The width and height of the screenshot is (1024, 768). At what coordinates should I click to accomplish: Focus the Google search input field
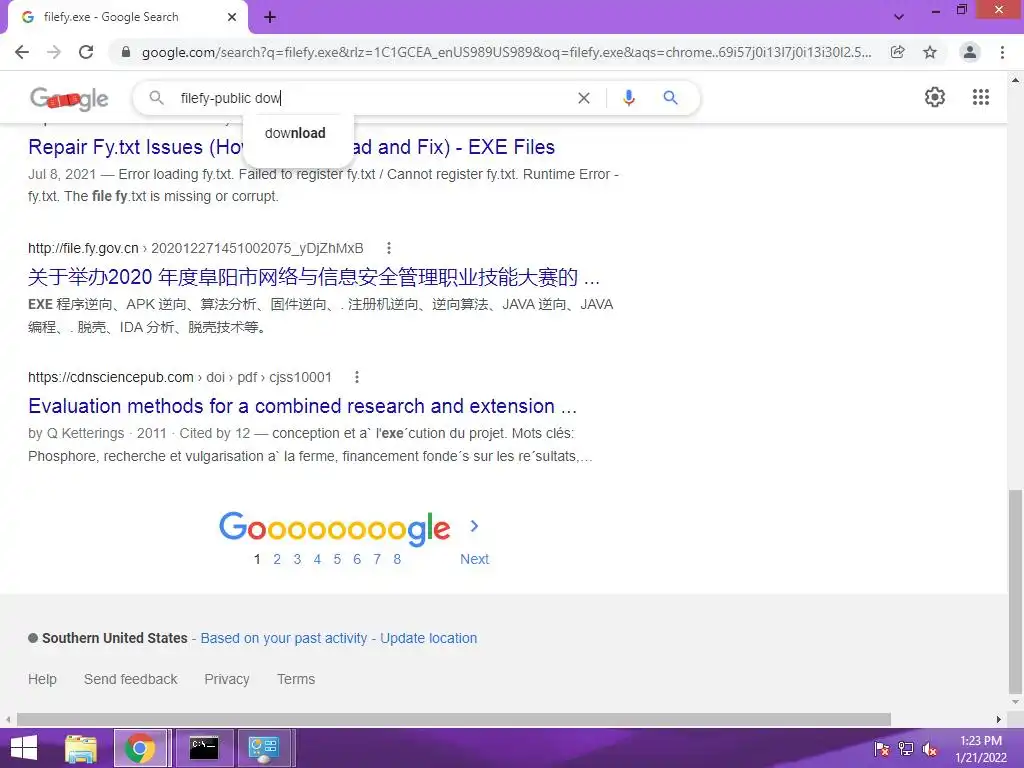[372, 98]
